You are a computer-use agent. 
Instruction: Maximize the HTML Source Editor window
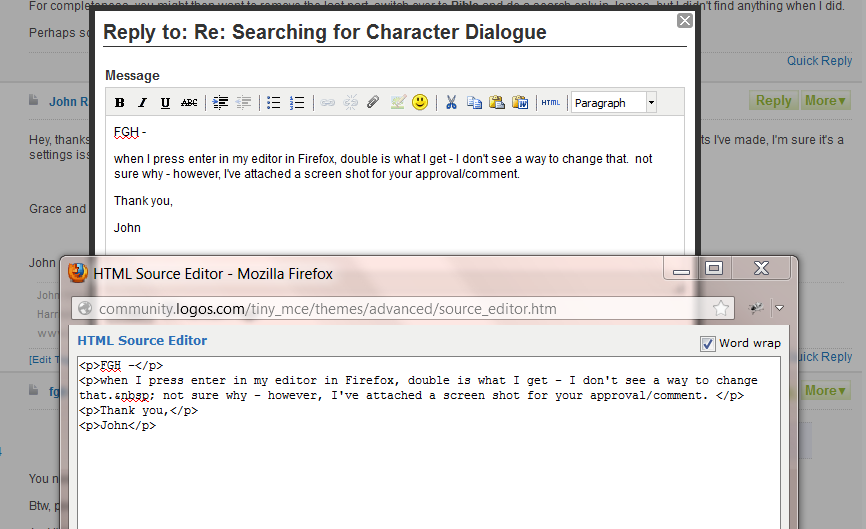coord(714,268)
